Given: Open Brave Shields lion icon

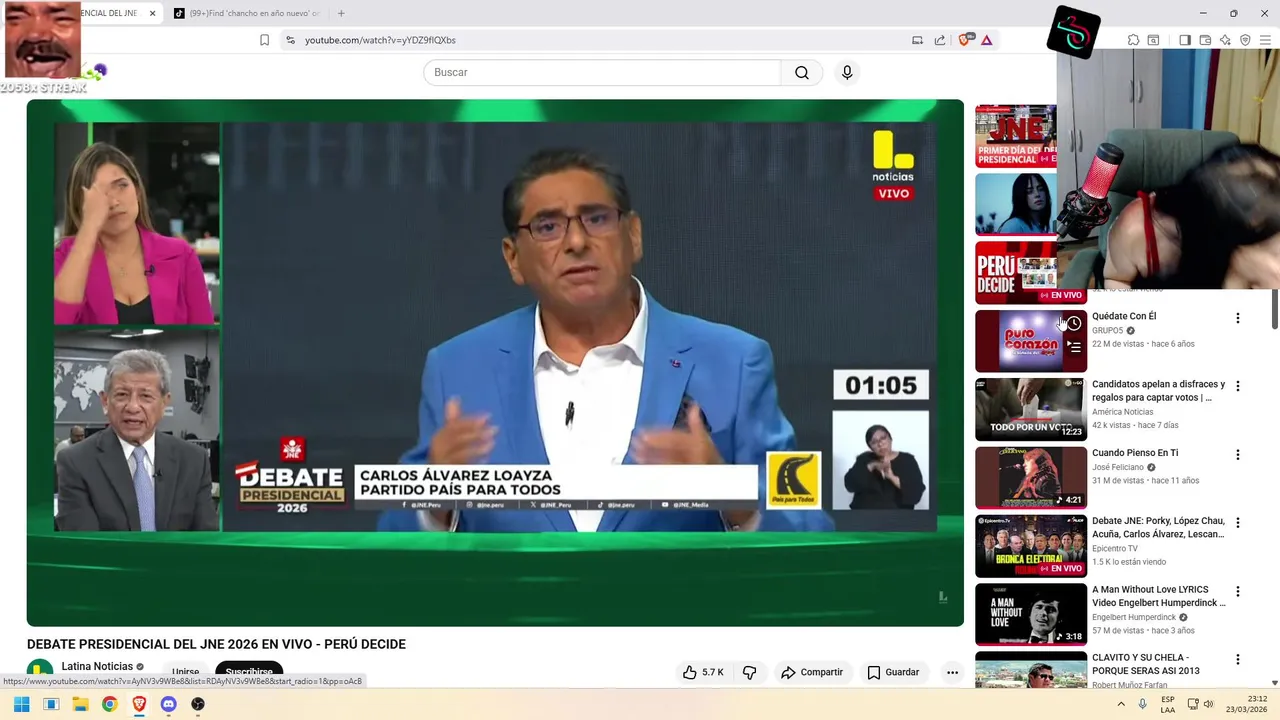Looking at the screenshot, I should (966, 40).
